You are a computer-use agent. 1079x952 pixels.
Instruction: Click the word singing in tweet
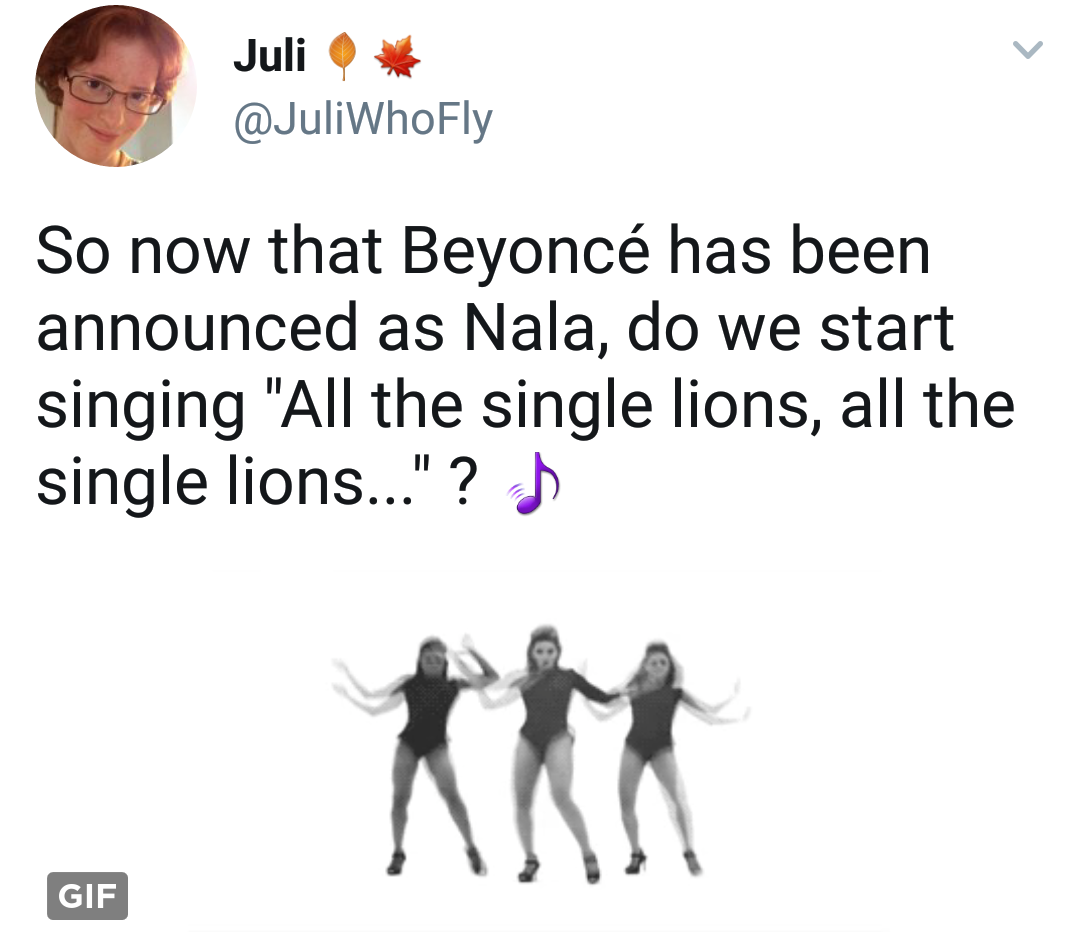(x=140, y=407)
